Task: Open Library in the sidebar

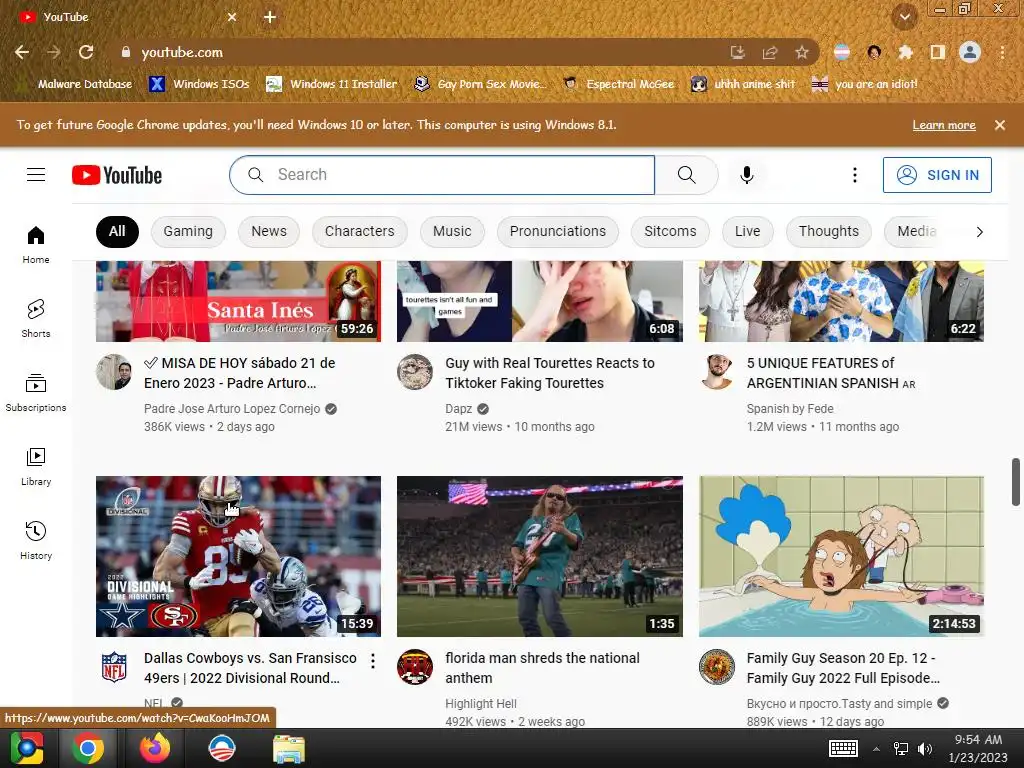Action: tap(36, 466)
